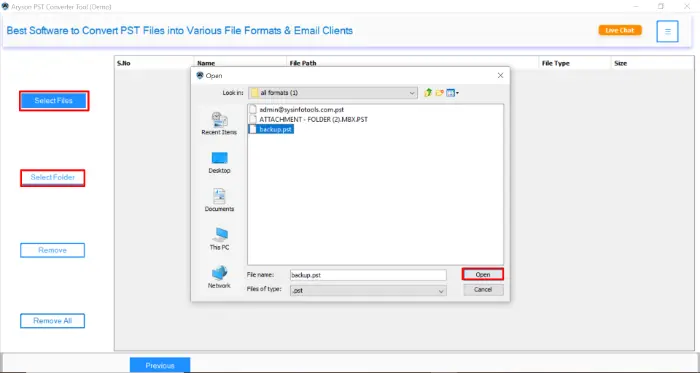Create new folder icon in Open dialog

[x=439, y=93]
